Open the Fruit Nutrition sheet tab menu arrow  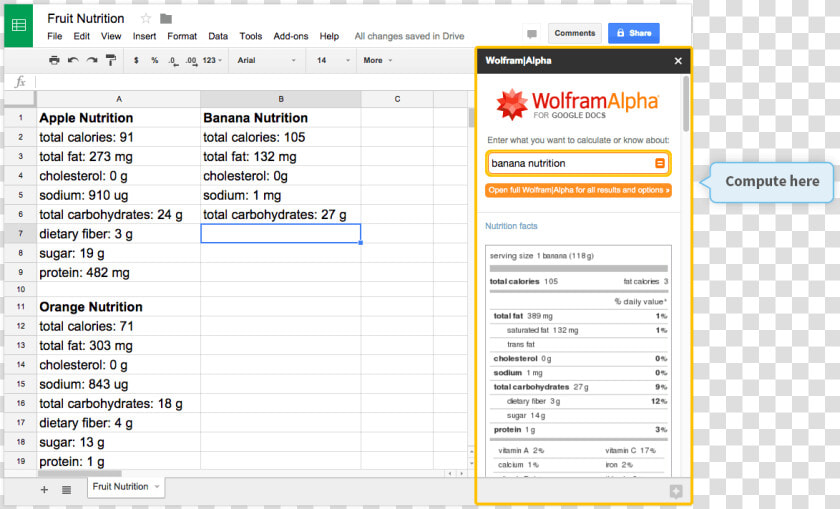[x=157, y=486]
